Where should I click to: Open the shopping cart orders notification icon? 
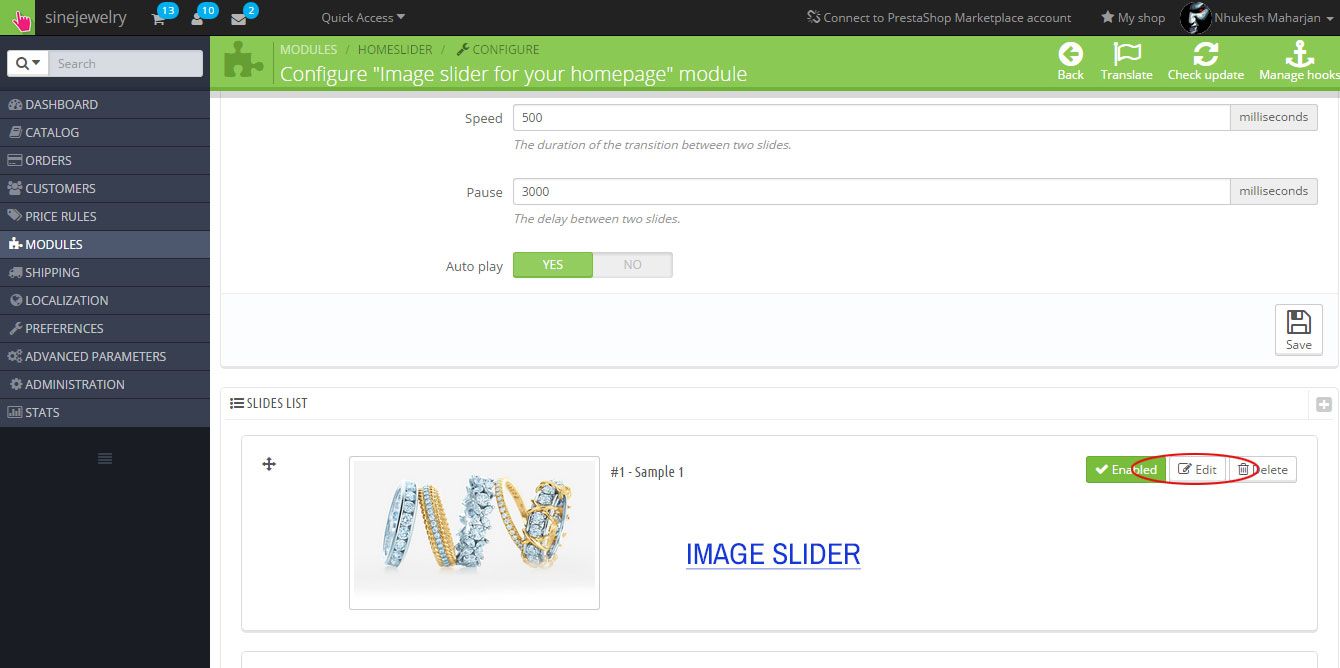click(158, 18)
